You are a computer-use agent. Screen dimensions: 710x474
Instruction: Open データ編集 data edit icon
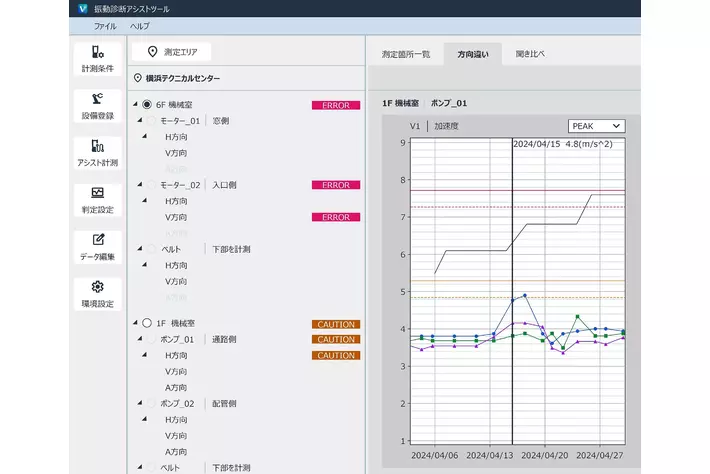[97, 240]
